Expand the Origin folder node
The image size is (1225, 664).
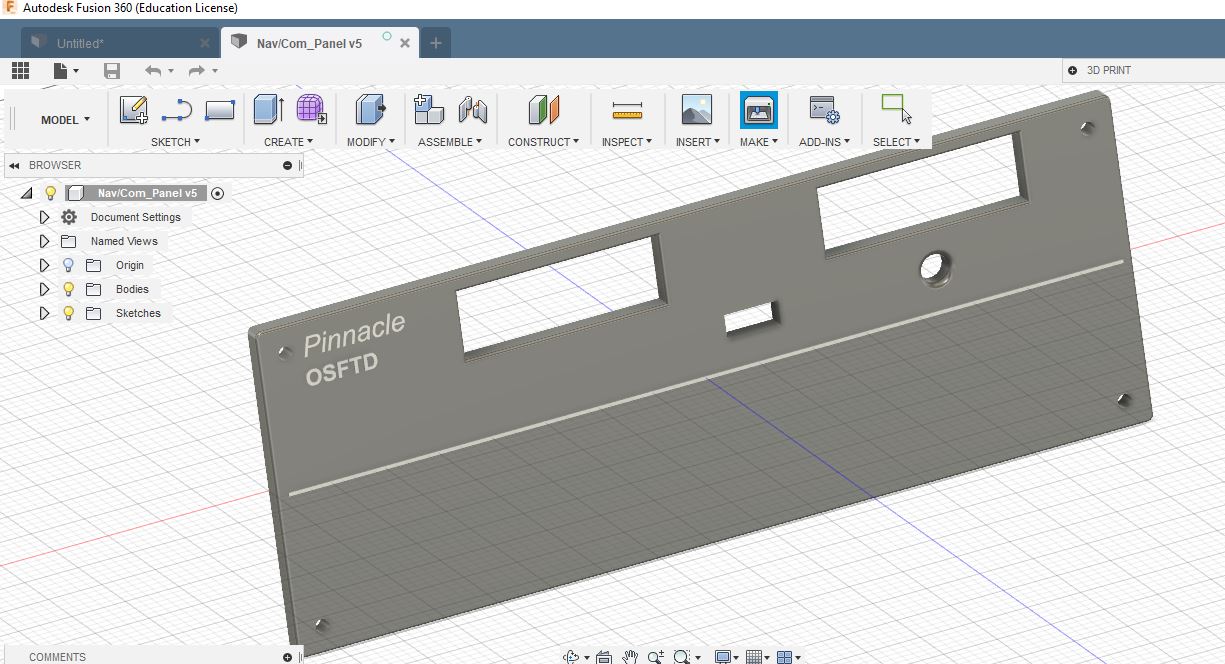44,265
